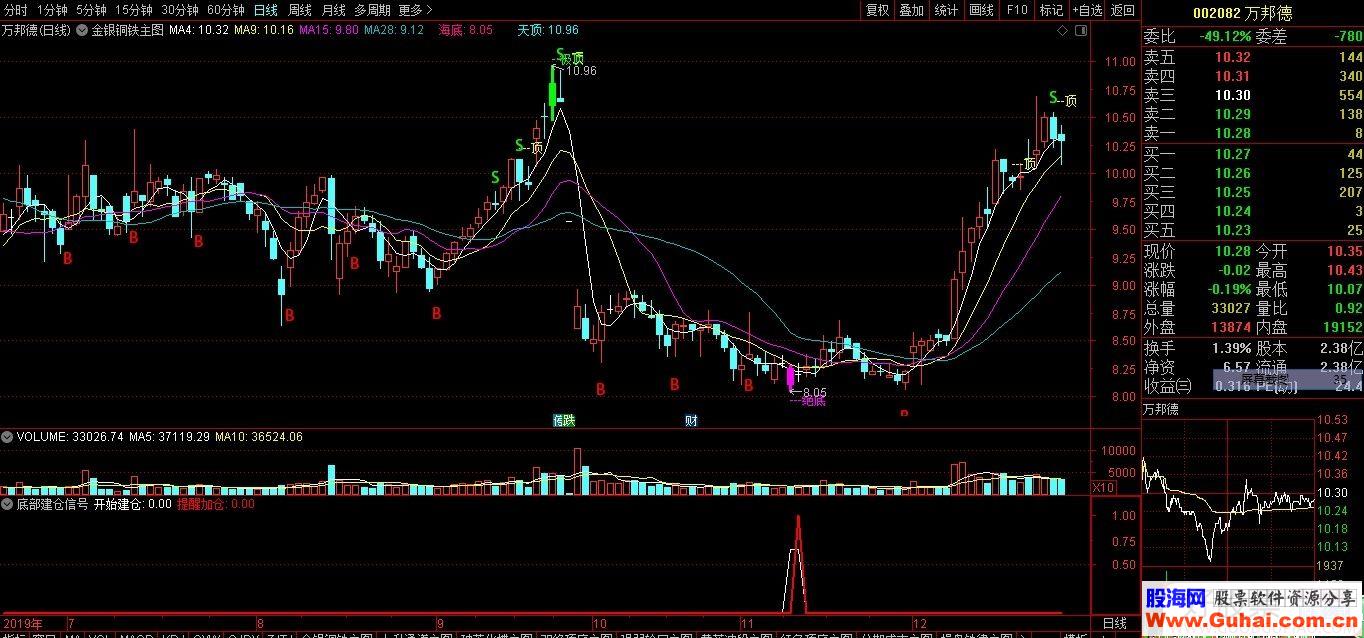Open the main chart panel circle menu icon
This screenshot has width=1364, height=638.
pyautogui.click(x=83, y=30)
